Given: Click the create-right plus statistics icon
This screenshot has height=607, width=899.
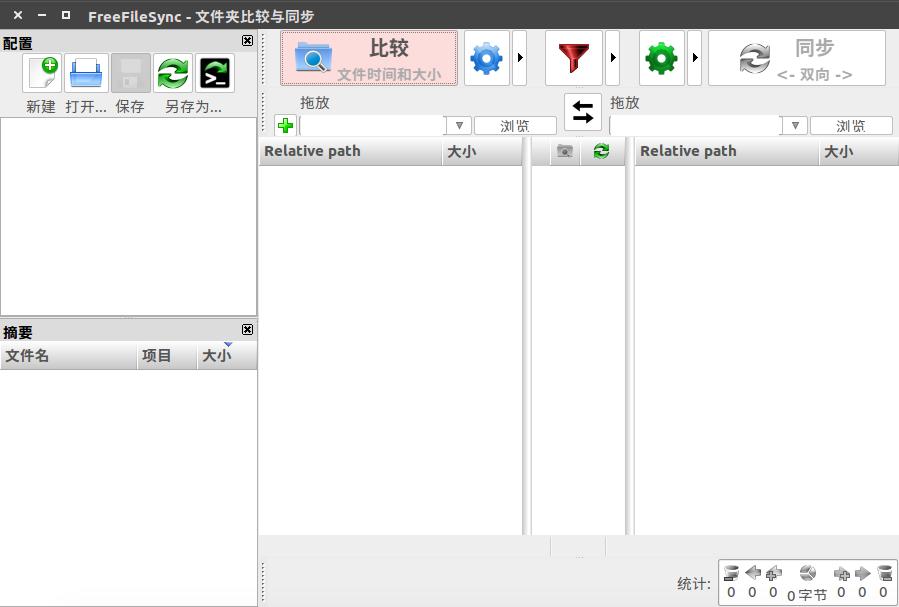Looking at the screenshot, I should [841, 573].
